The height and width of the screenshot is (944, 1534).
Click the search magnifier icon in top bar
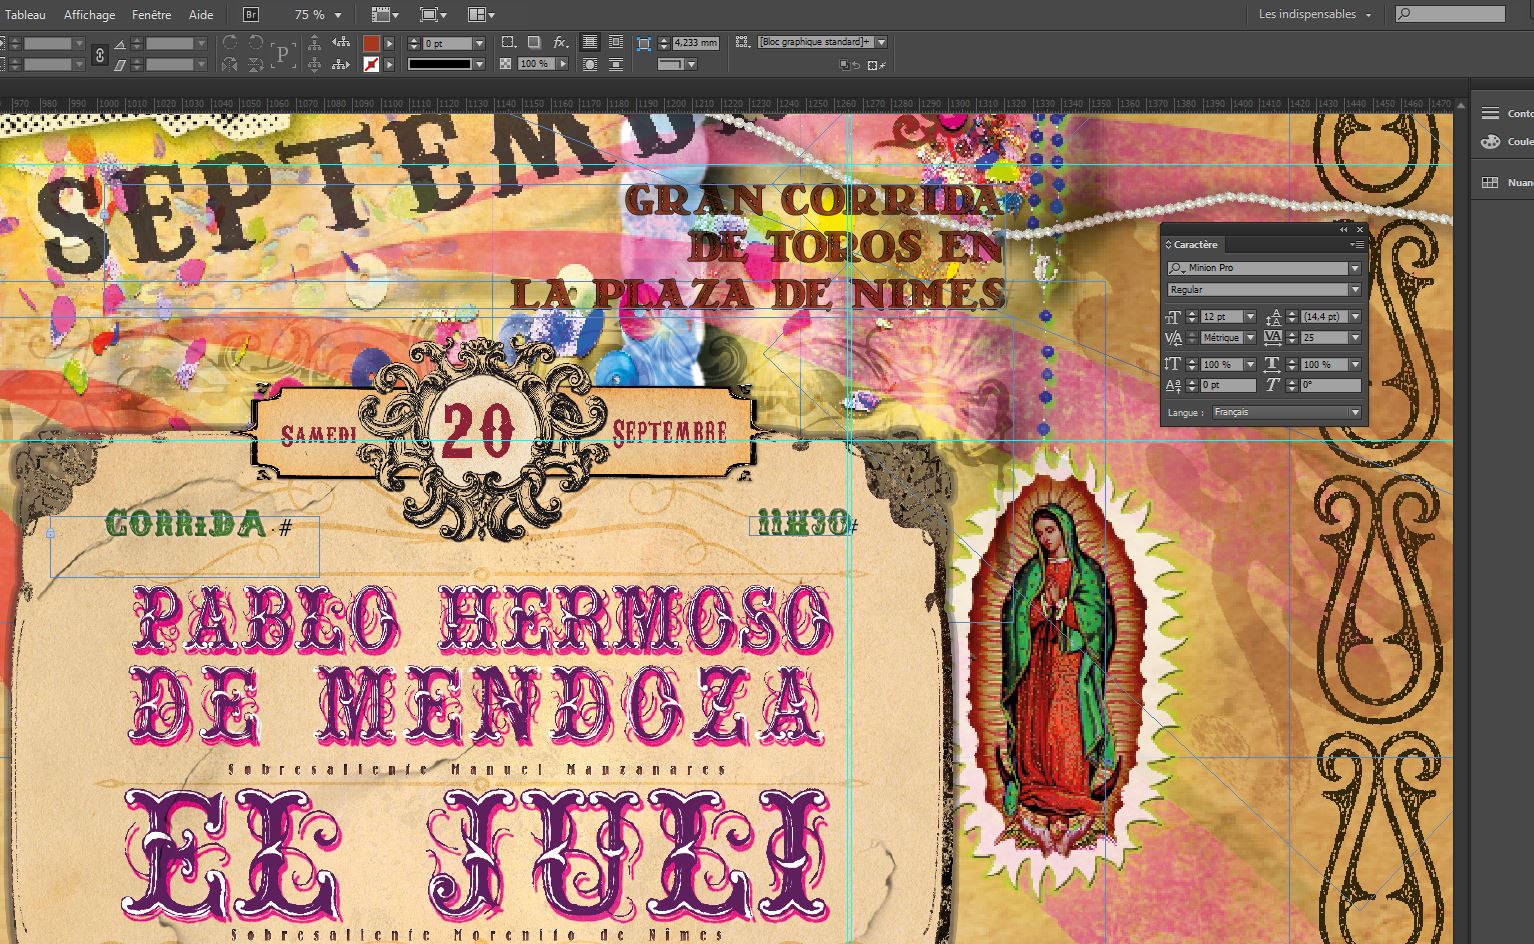[1405, 14]
